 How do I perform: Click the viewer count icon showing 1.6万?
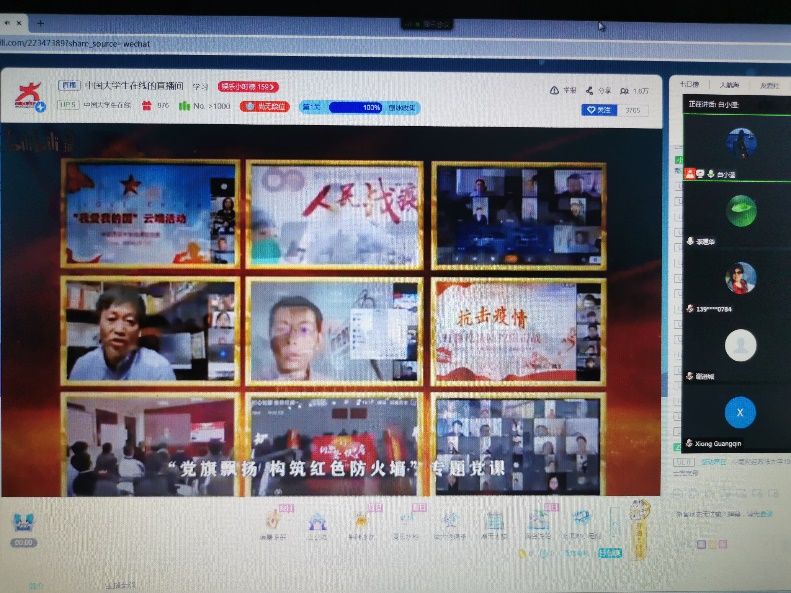point(625,90)
